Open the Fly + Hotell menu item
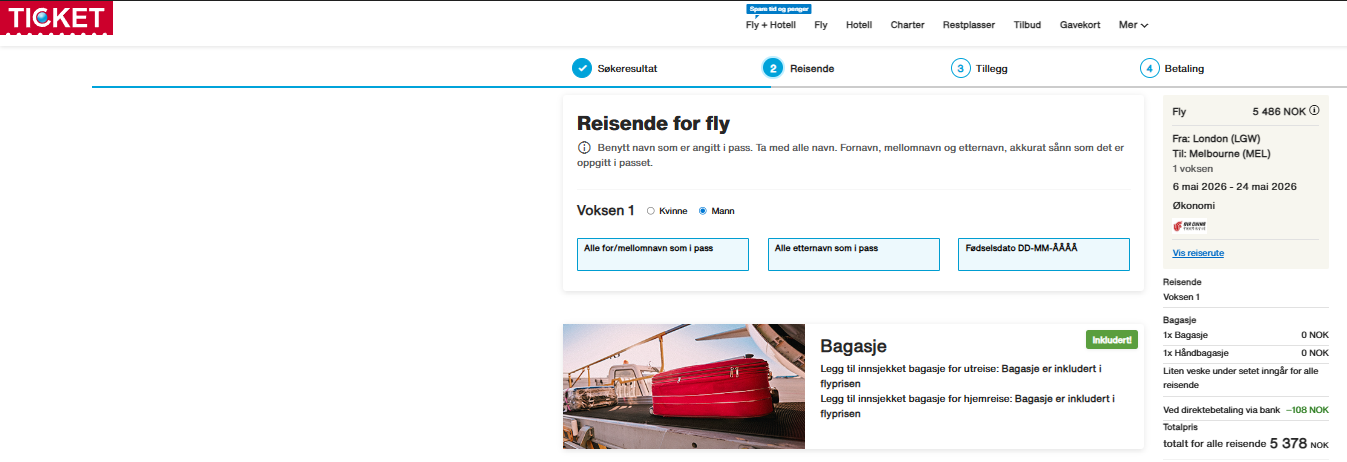 (771, 25)
